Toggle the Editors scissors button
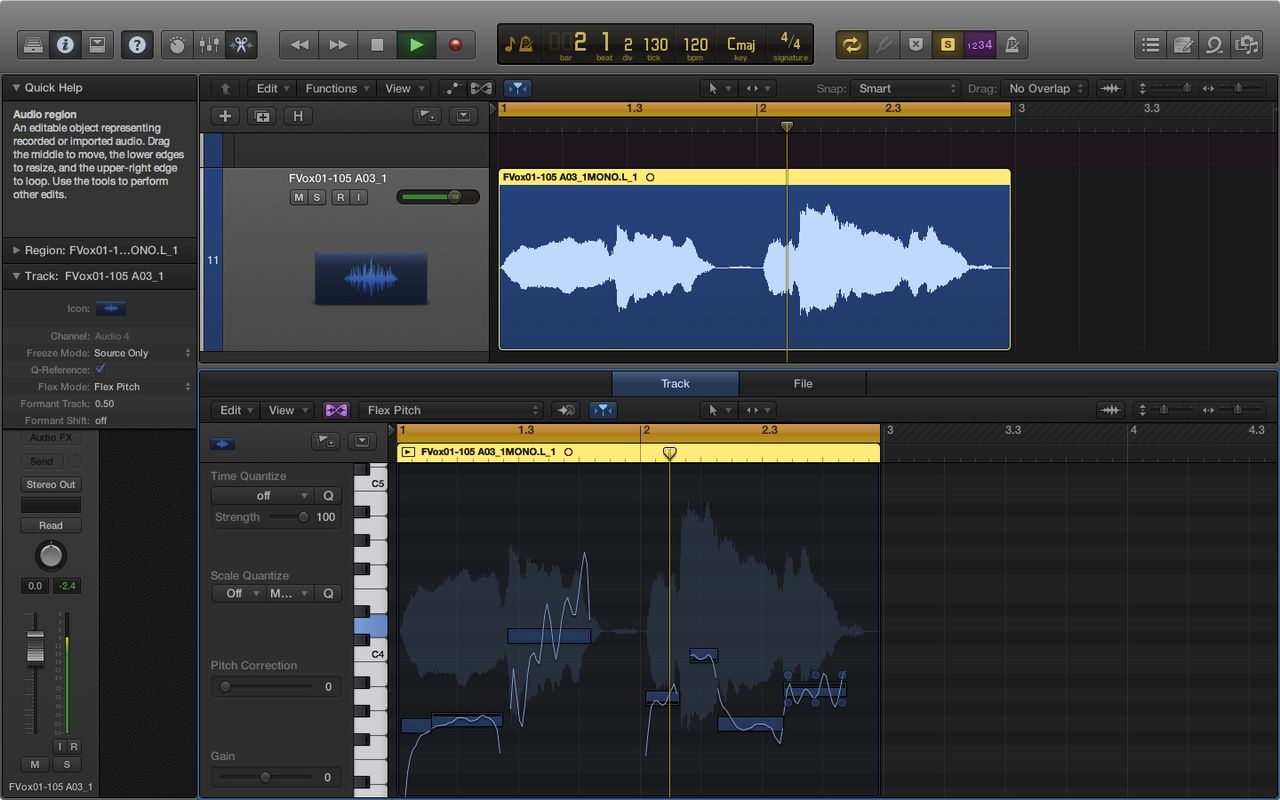1280x800 pixels. [241, 44]
